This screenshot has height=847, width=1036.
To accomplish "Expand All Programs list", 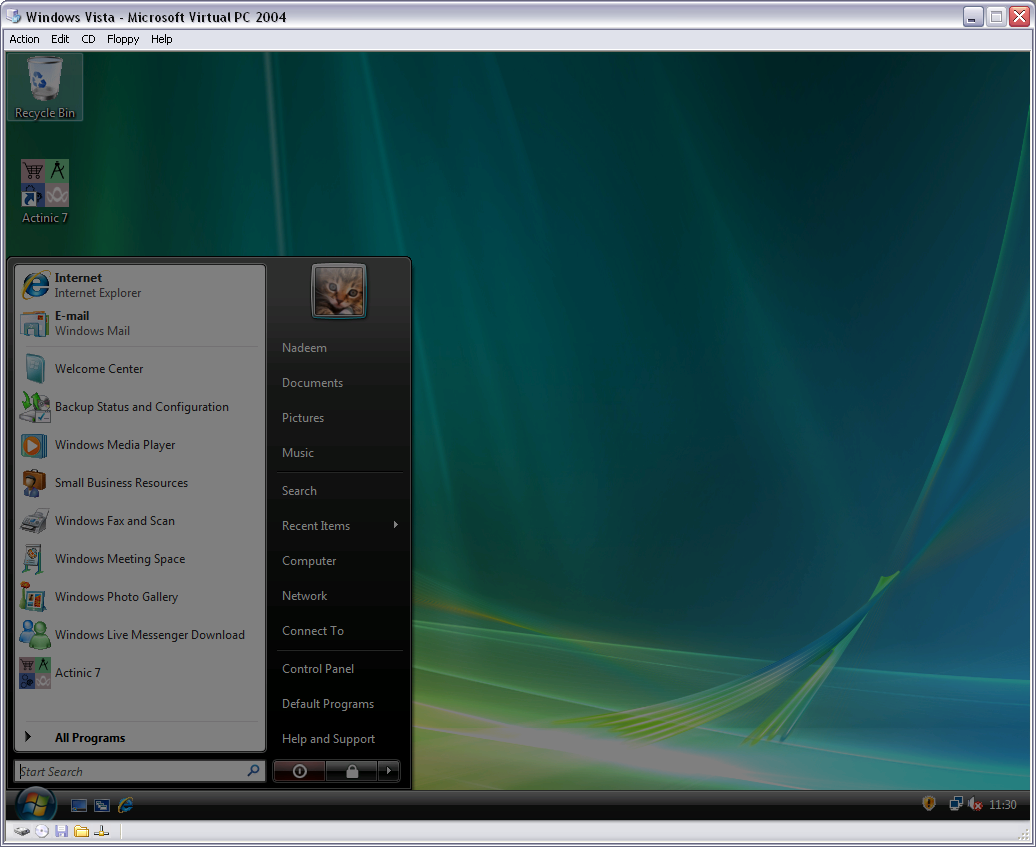I will [140, 738].
